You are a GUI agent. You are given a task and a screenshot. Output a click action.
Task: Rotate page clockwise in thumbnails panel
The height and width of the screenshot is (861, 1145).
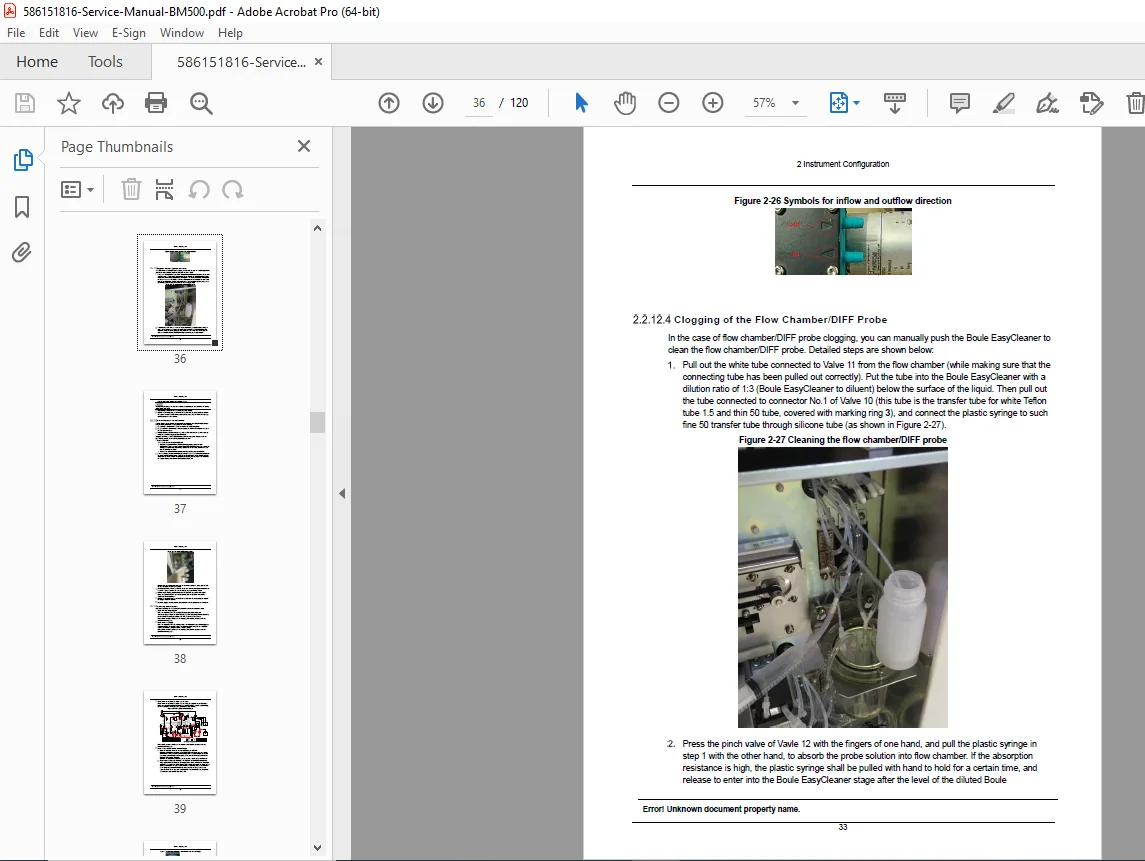233,190
